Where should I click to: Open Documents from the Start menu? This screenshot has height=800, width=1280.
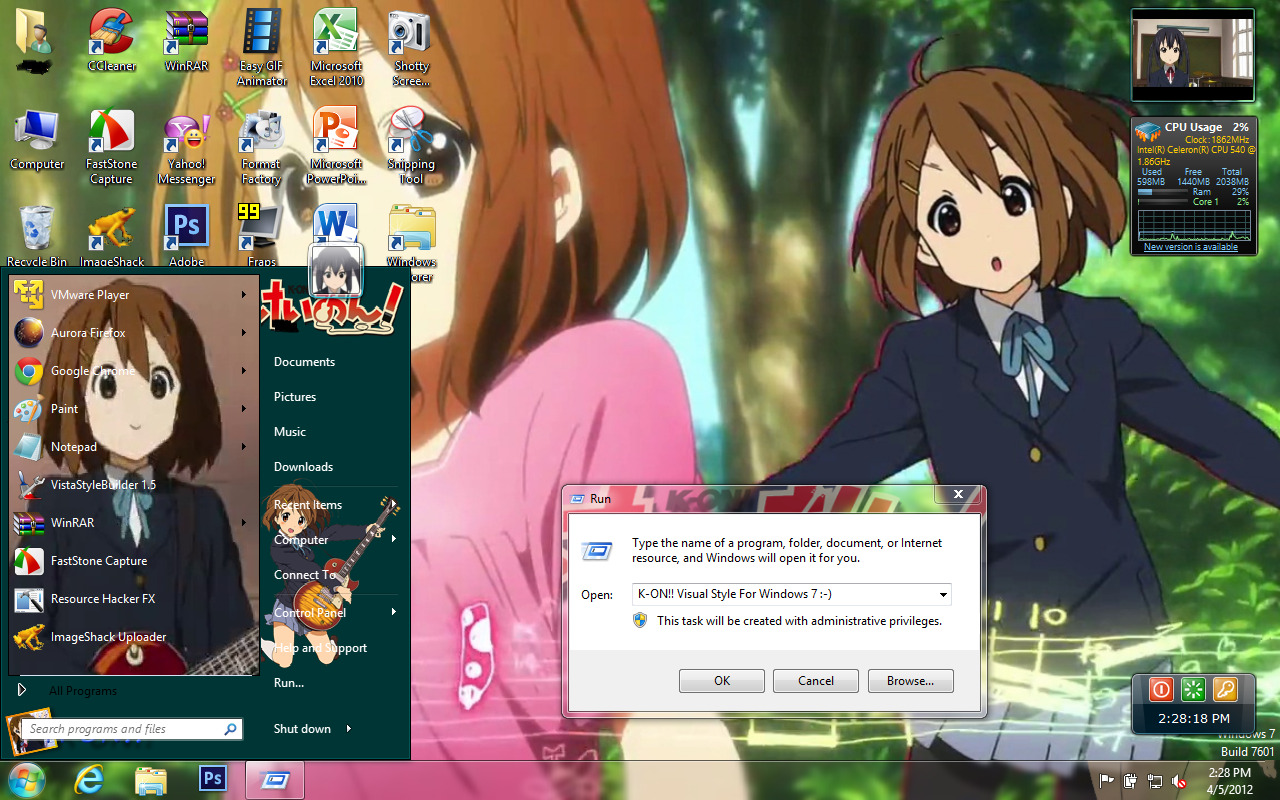pyautogui.click(x=304, y=362)
